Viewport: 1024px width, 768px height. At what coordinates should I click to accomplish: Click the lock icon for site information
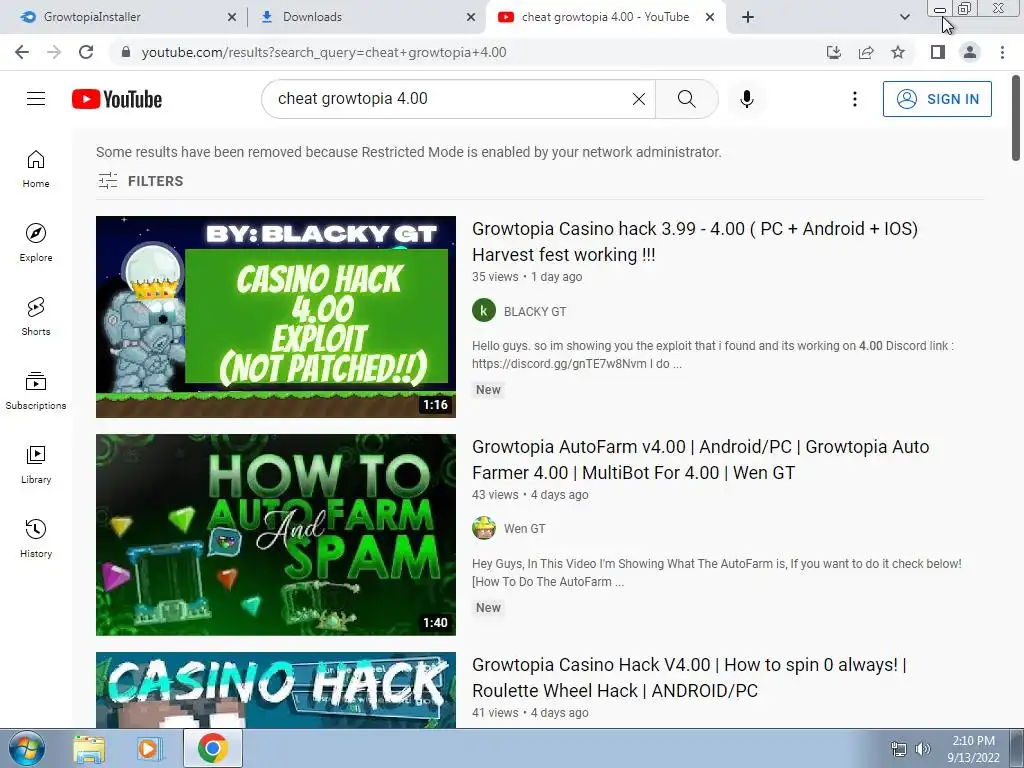(x=126, y=52)
